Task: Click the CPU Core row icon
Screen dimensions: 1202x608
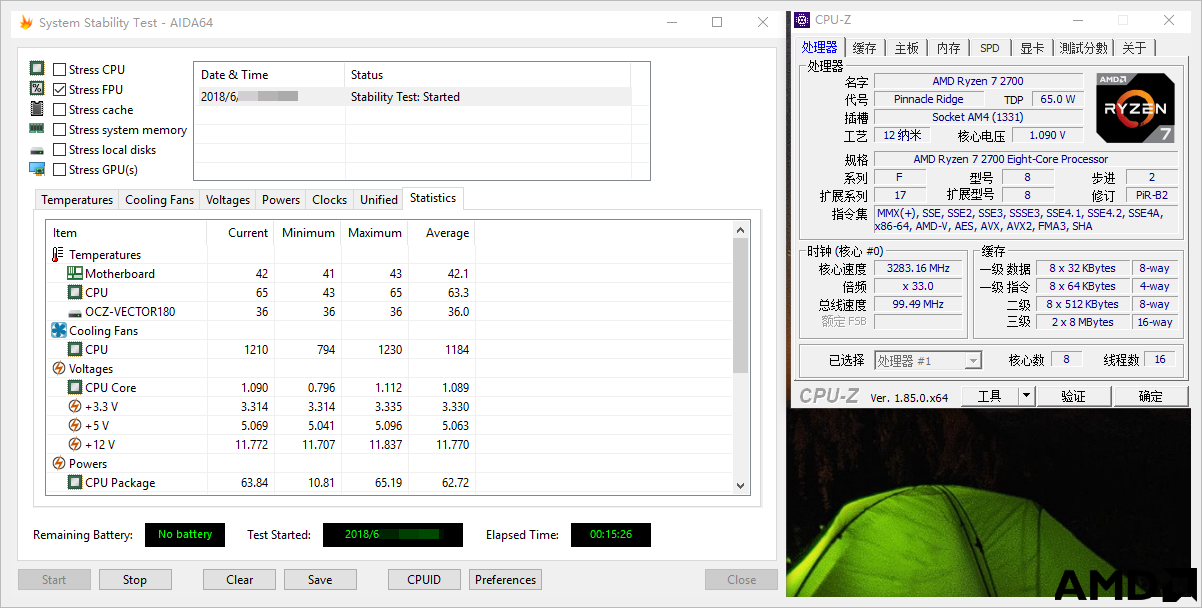Action: click(75, 388)
